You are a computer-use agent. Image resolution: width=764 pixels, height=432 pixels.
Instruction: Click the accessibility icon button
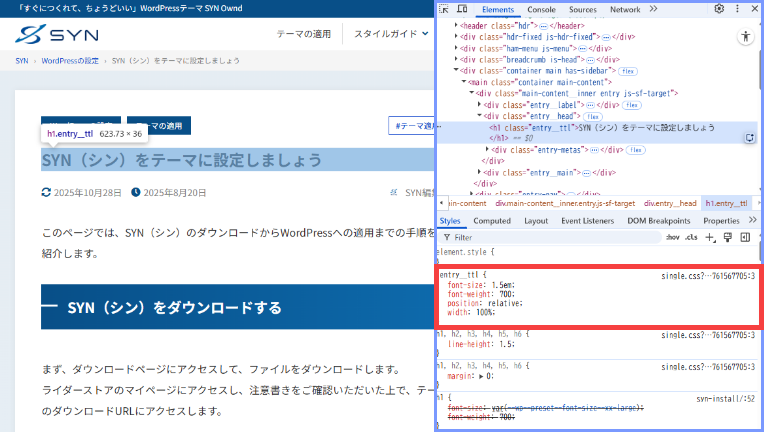746,36
